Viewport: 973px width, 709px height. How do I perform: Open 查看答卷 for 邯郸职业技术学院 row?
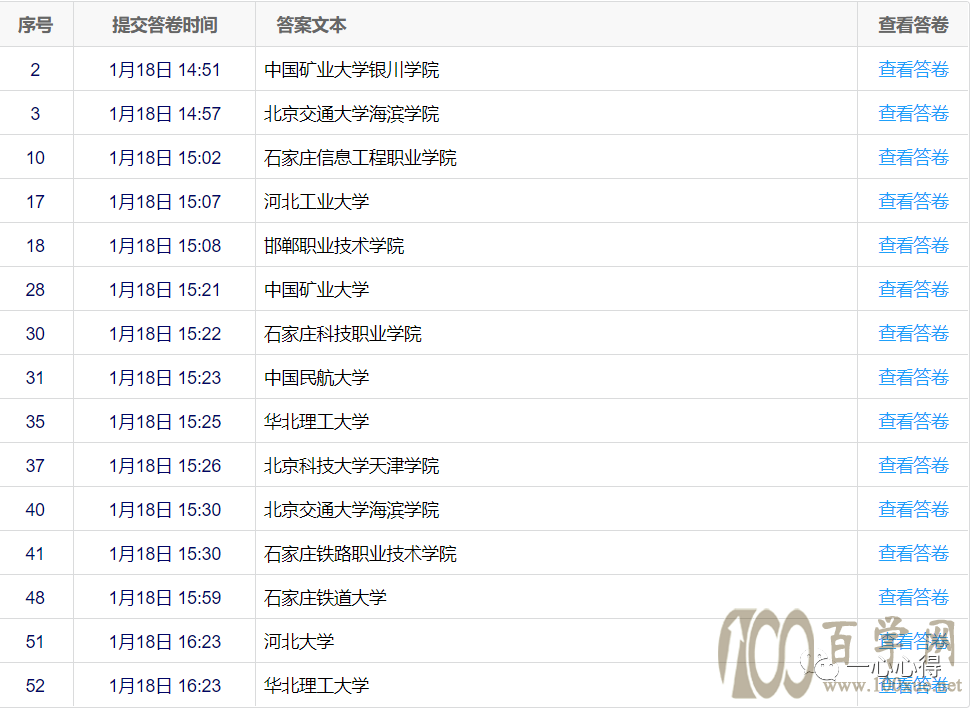913,245
